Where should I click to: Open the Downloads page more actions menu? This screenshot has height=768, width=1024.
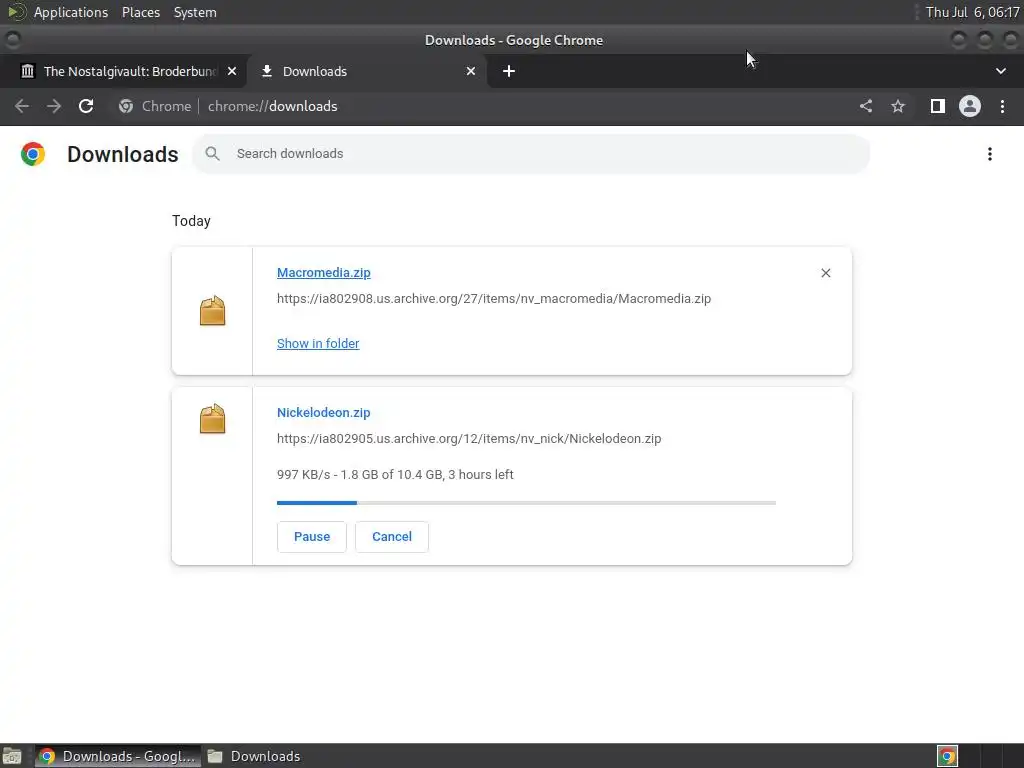(x=990, y=154)
